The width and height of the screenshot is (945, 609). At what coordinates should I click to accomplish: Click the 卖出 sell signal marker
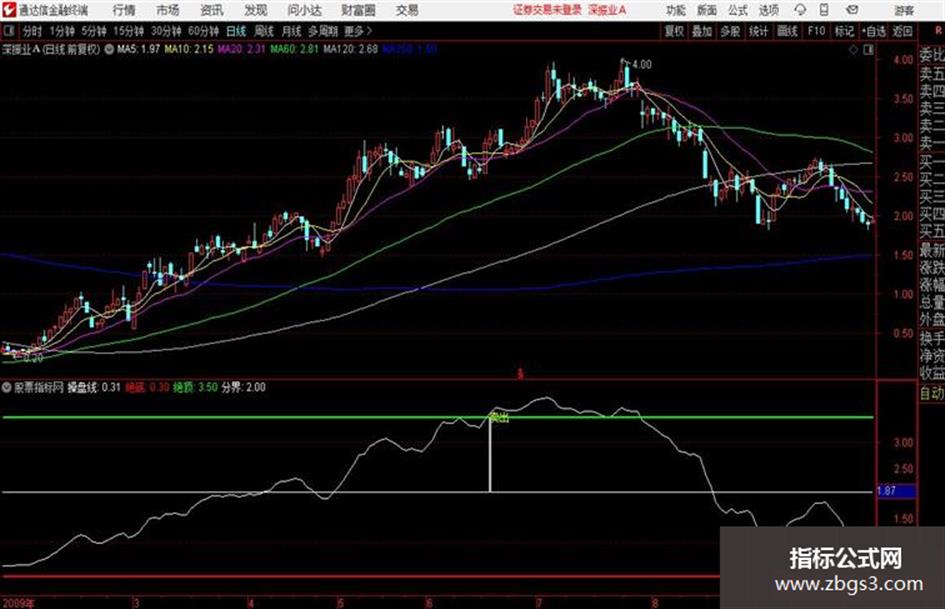tap(498, 417)
